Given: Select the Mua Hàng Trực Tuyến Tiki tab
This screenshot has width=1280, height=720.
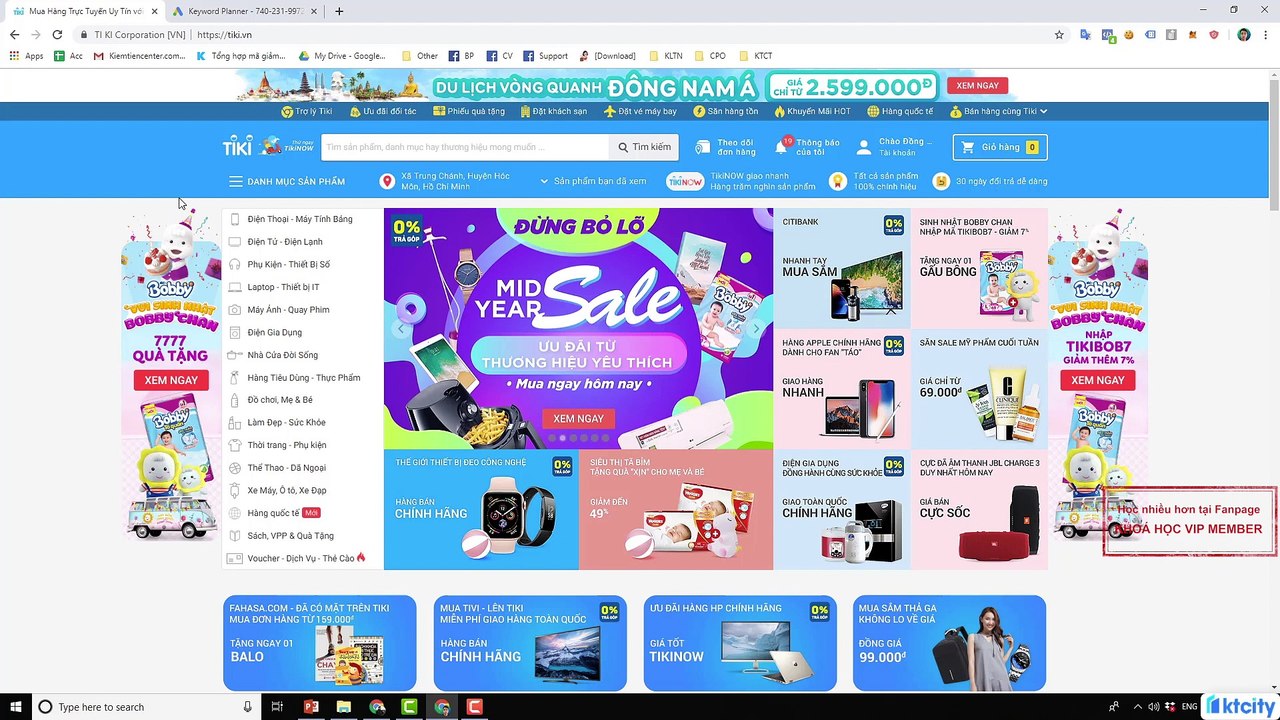Looking at the screenshot, I should click(83, 11).
